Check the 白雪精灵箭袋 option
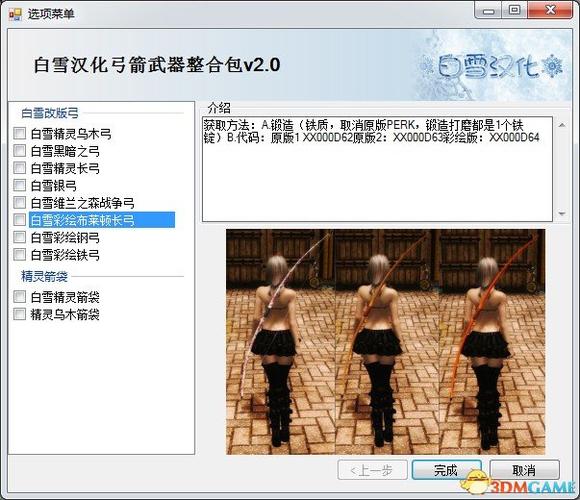The height and width of the screenshot is (500, 580). [x=19, y=297]
